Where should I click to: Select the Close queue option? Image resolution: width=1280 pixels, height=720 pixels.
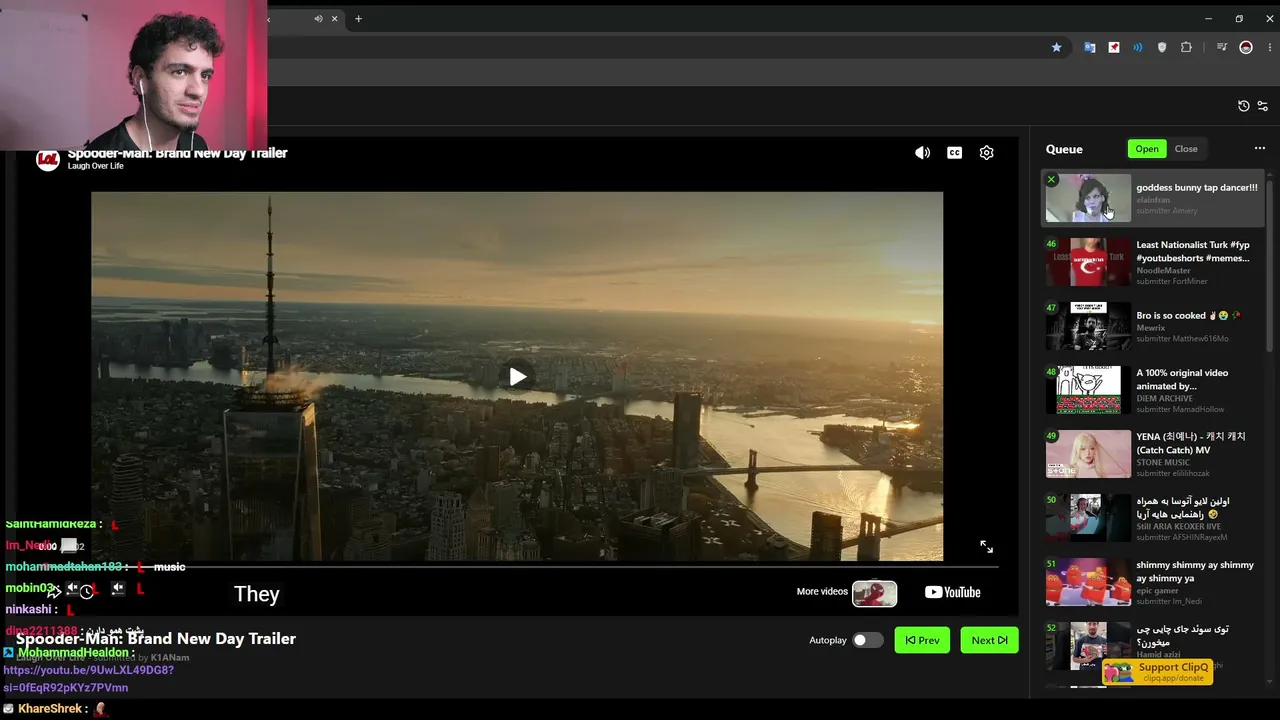[1186, 149]
